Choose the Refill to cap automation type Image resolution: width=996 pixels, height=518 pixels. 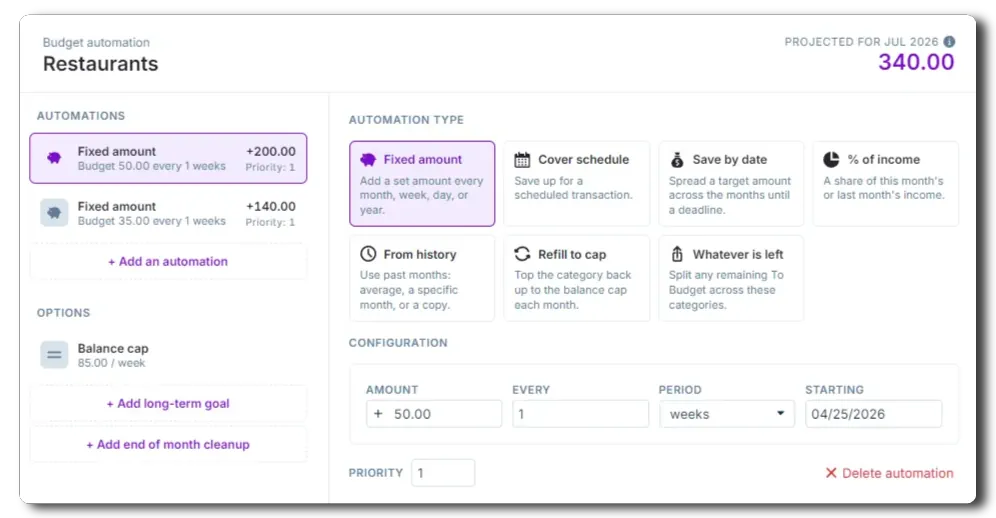tap(577, 278)
